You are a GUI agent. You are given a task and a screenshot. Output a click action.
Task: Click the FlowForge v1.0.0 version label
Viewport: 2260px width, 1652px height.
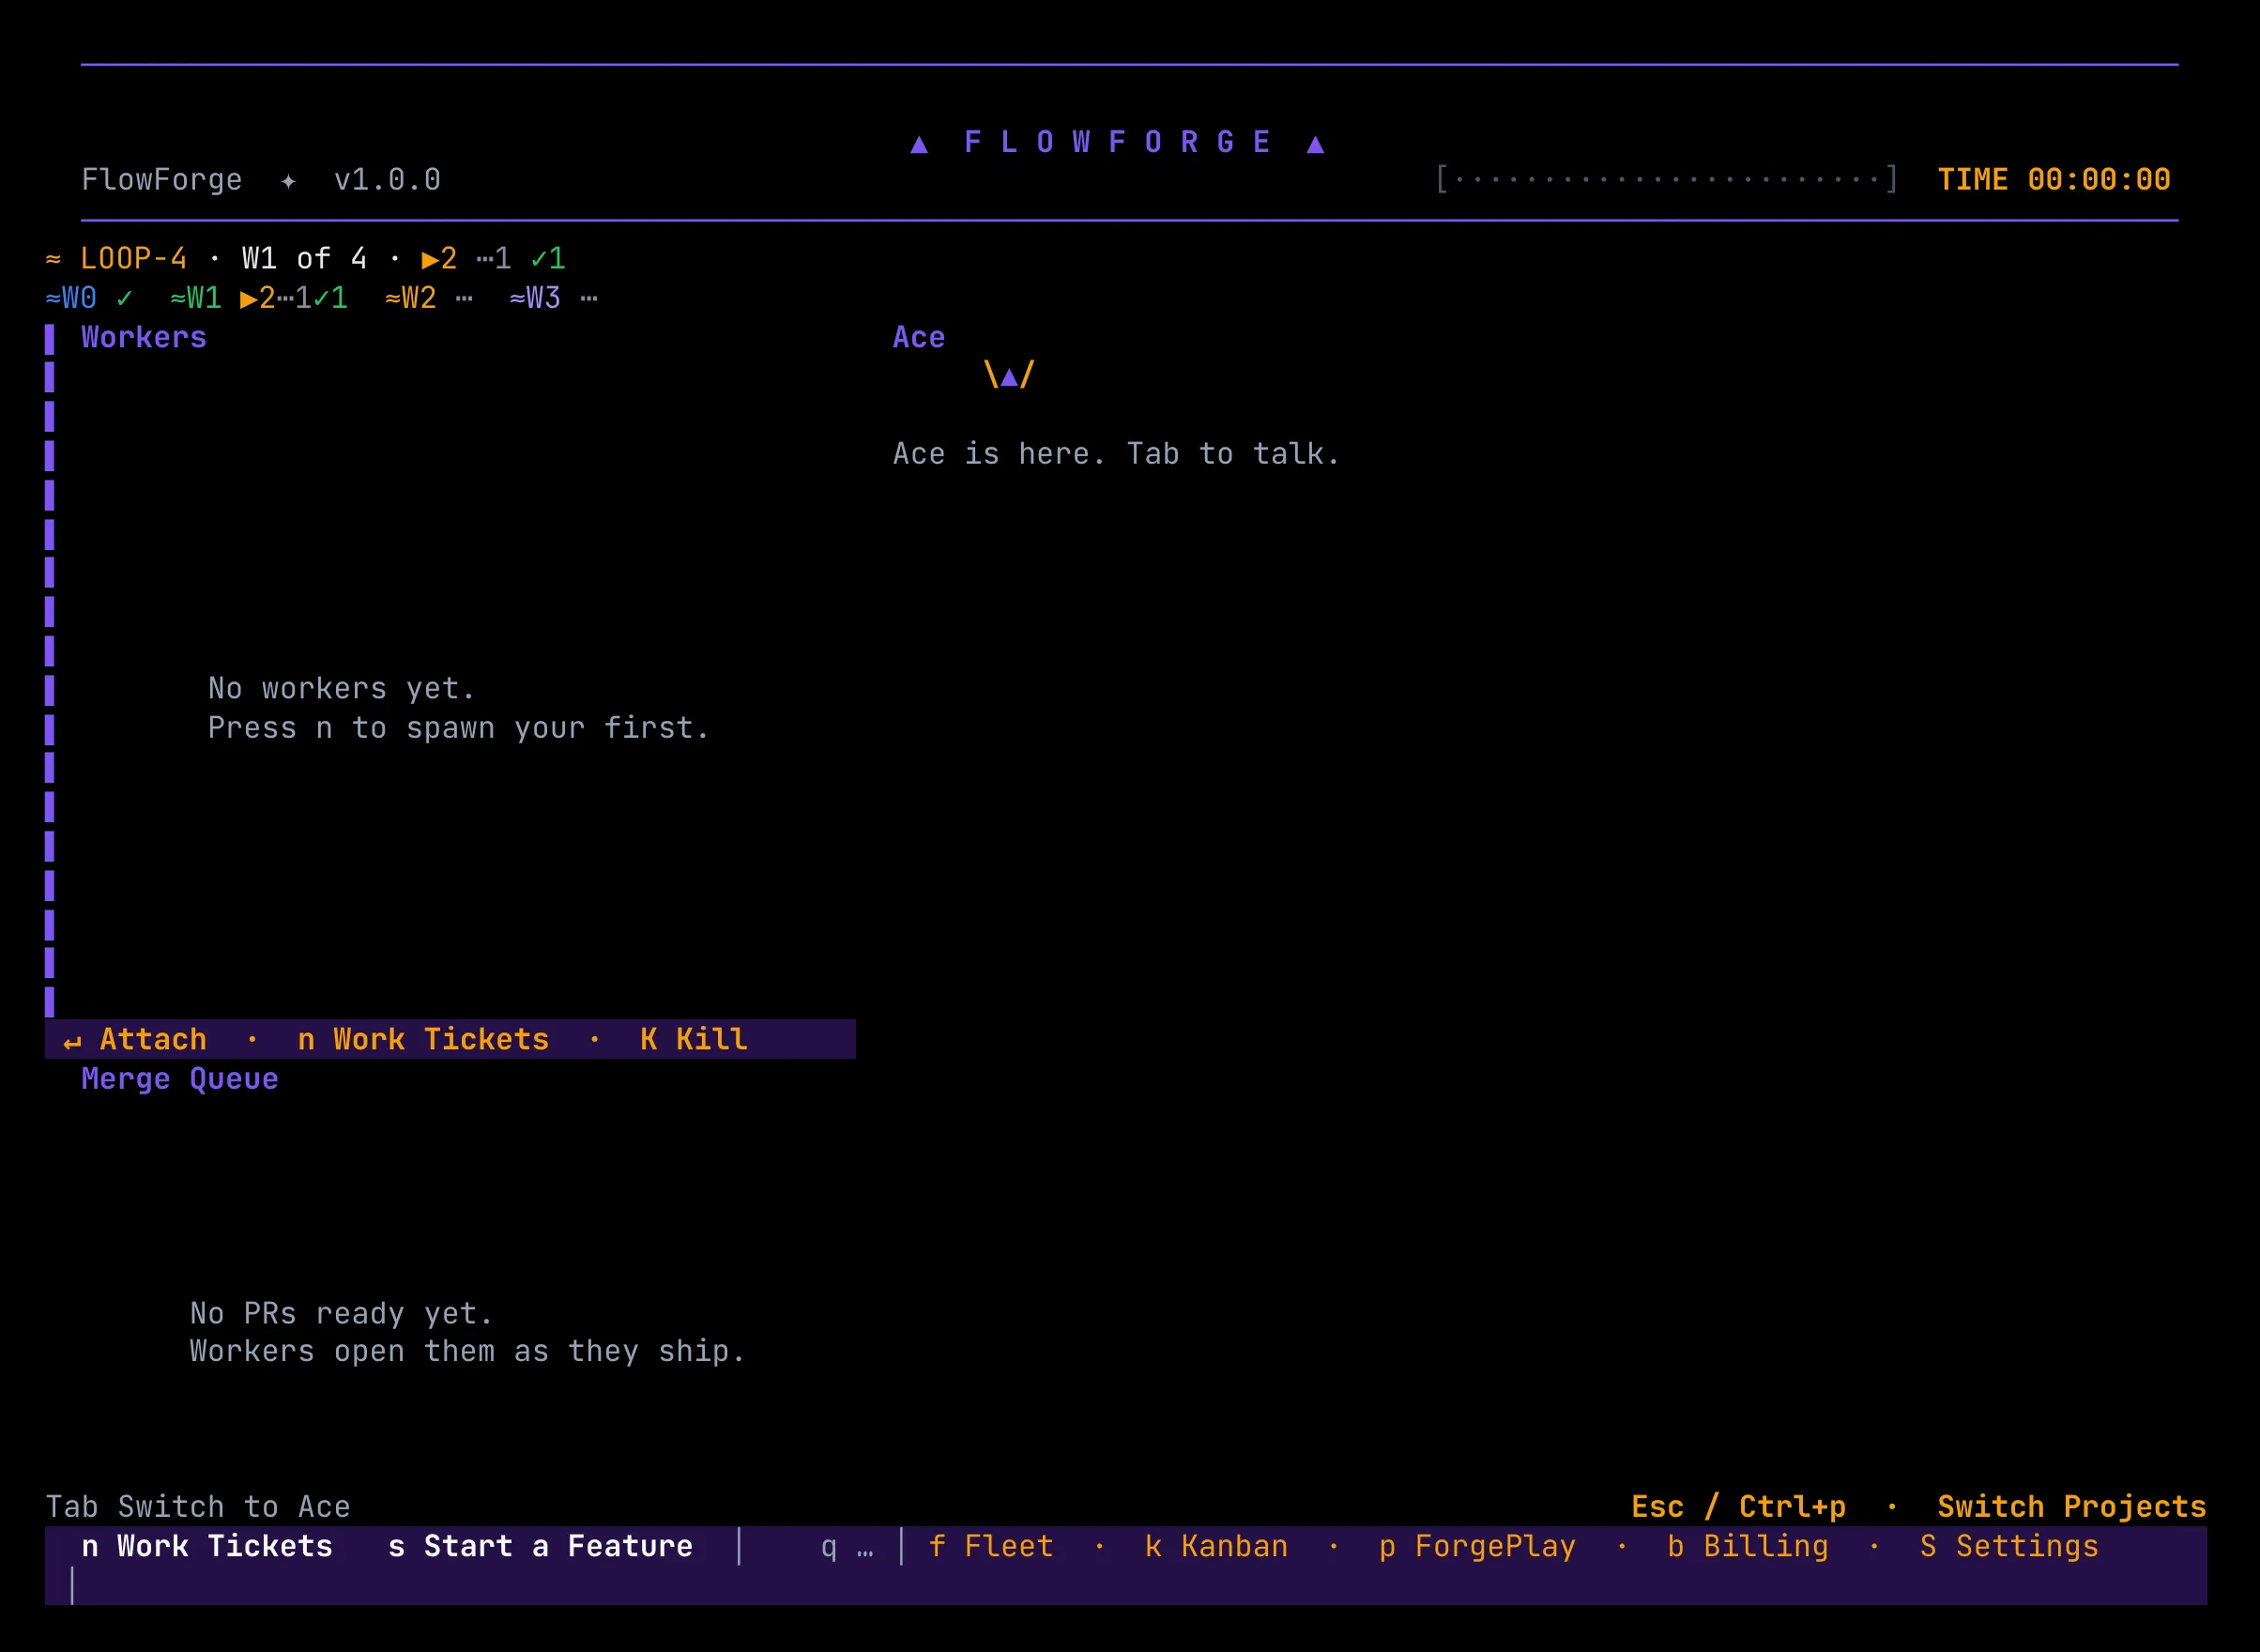[261, 180]
